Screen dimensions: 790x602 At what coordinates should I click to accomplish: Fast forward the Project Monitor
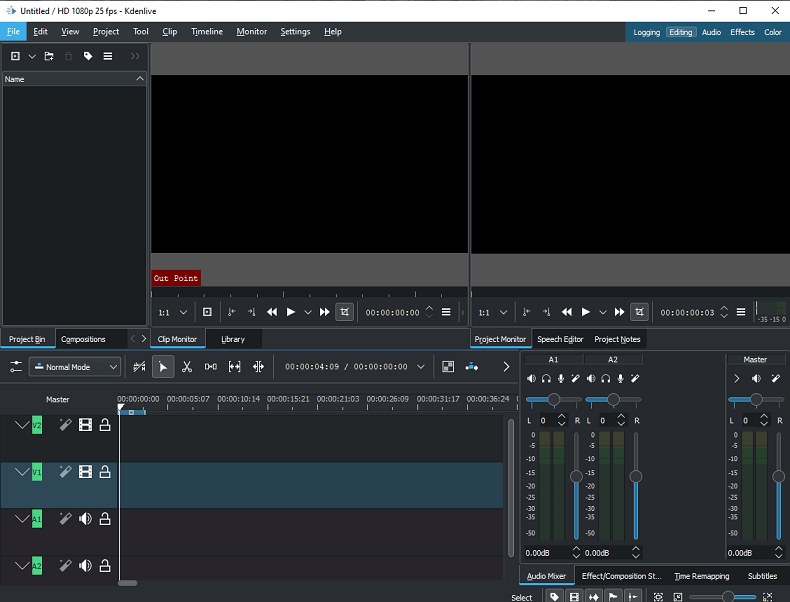coord(619,312)
